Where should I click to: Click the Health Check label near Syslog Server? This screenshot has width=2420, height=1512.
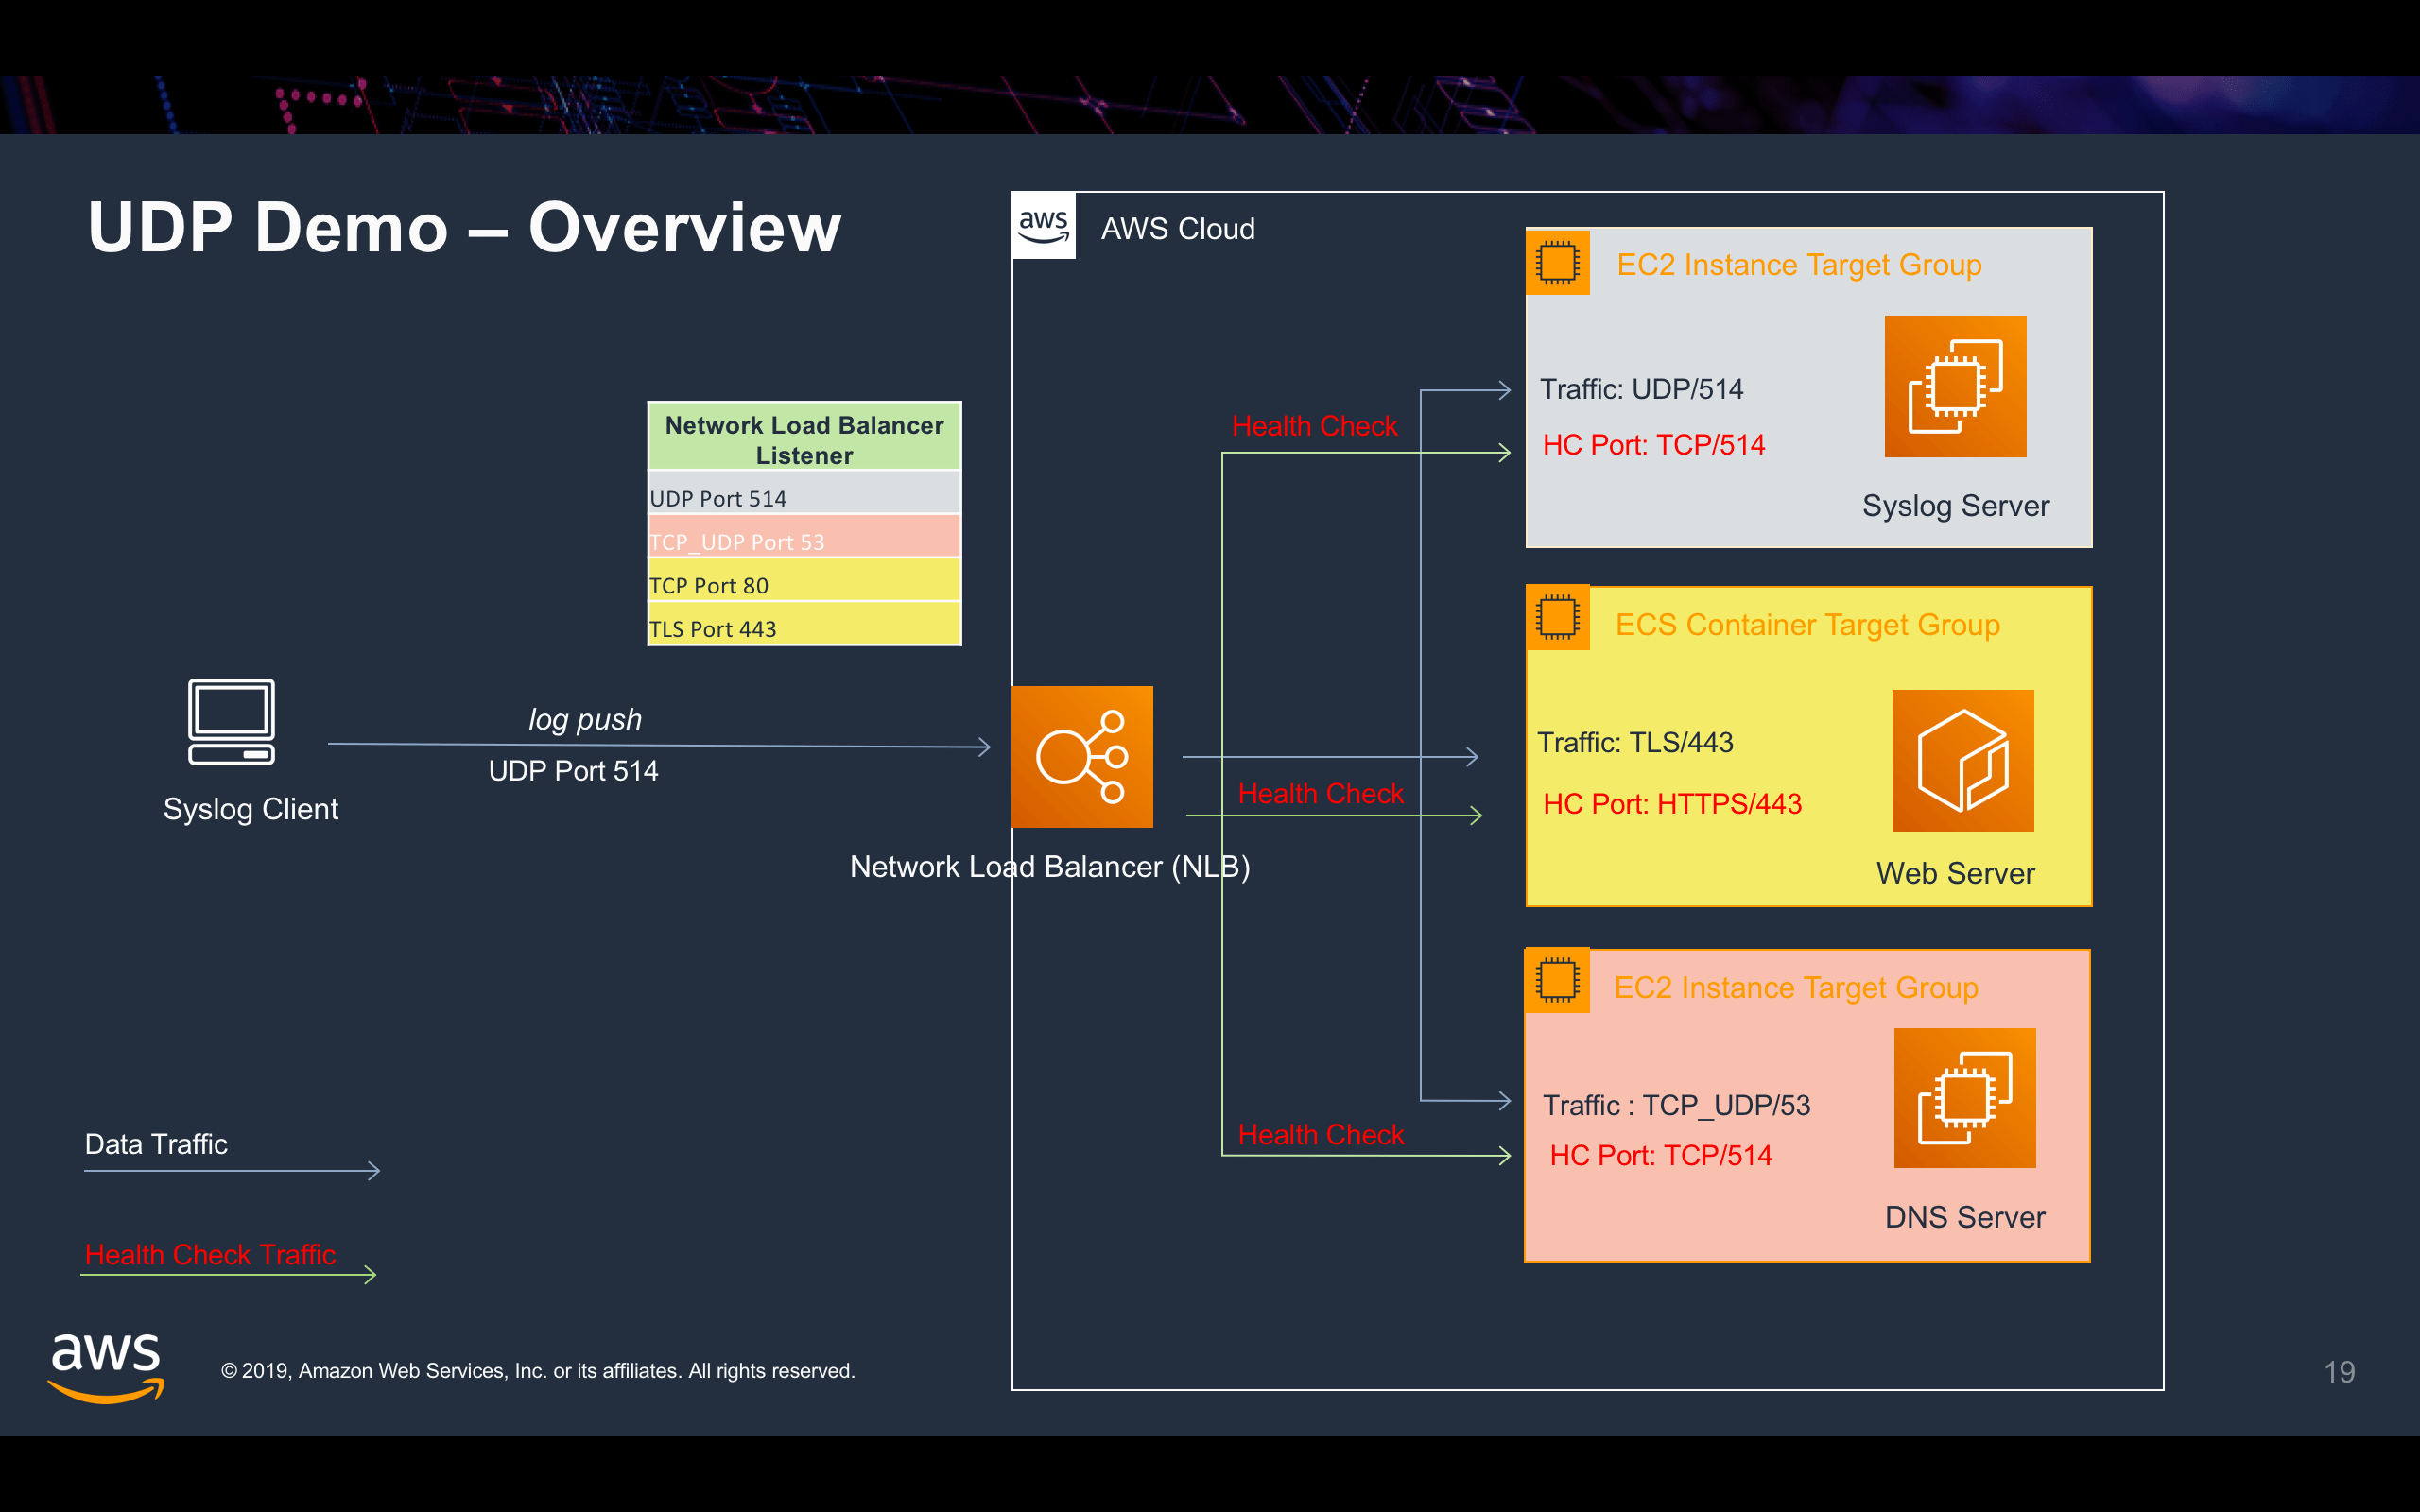(1315, 425)
